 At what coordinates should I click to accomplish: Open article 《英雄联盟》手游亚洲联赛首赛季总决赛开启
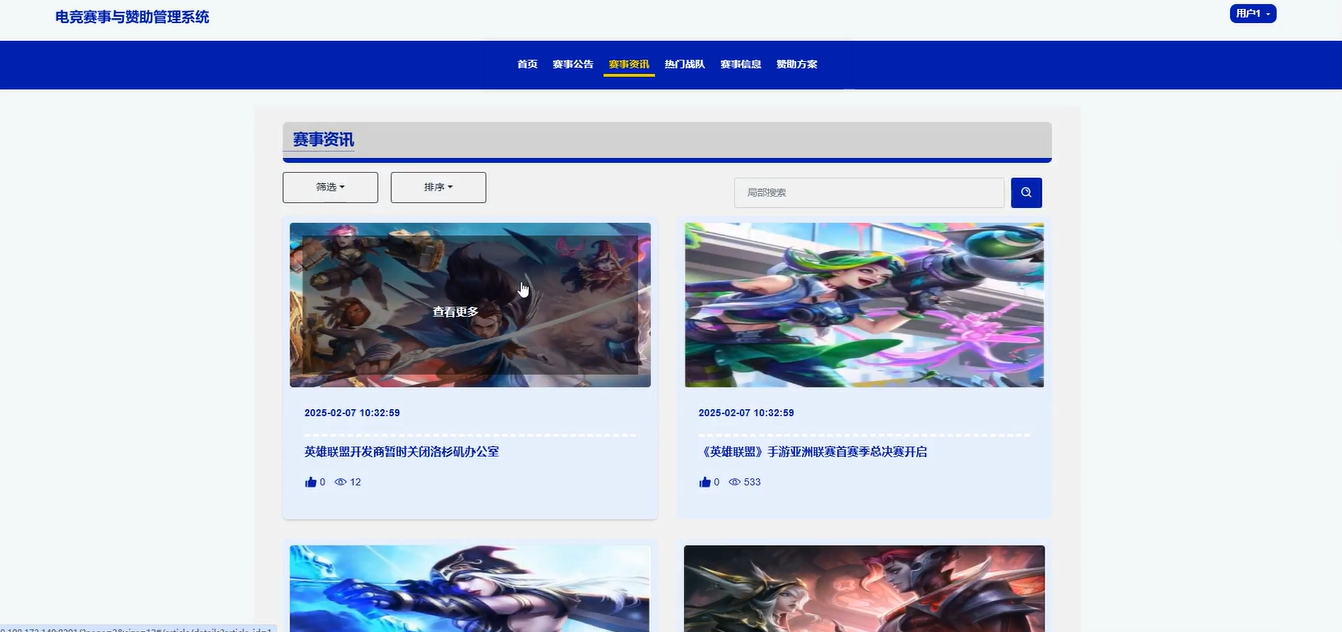click(x=813, y=452)
